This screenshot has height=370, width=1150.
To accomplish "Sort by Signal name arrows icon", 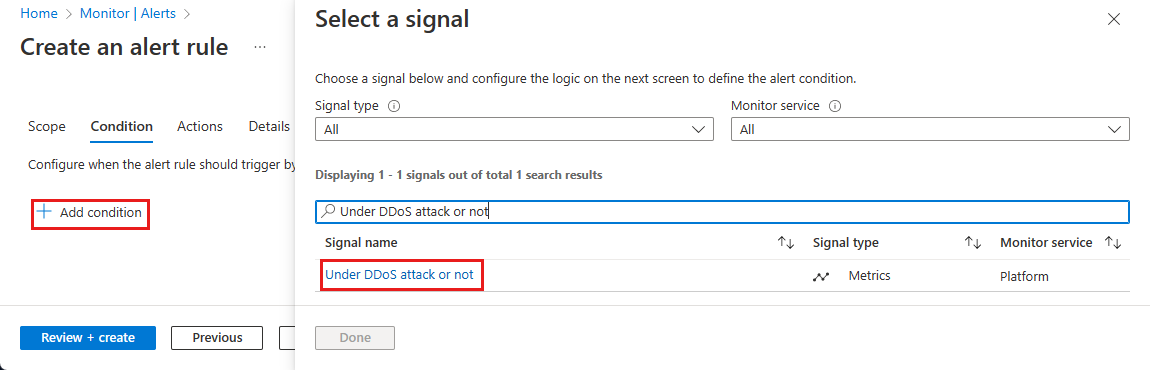I will point(786,243).
